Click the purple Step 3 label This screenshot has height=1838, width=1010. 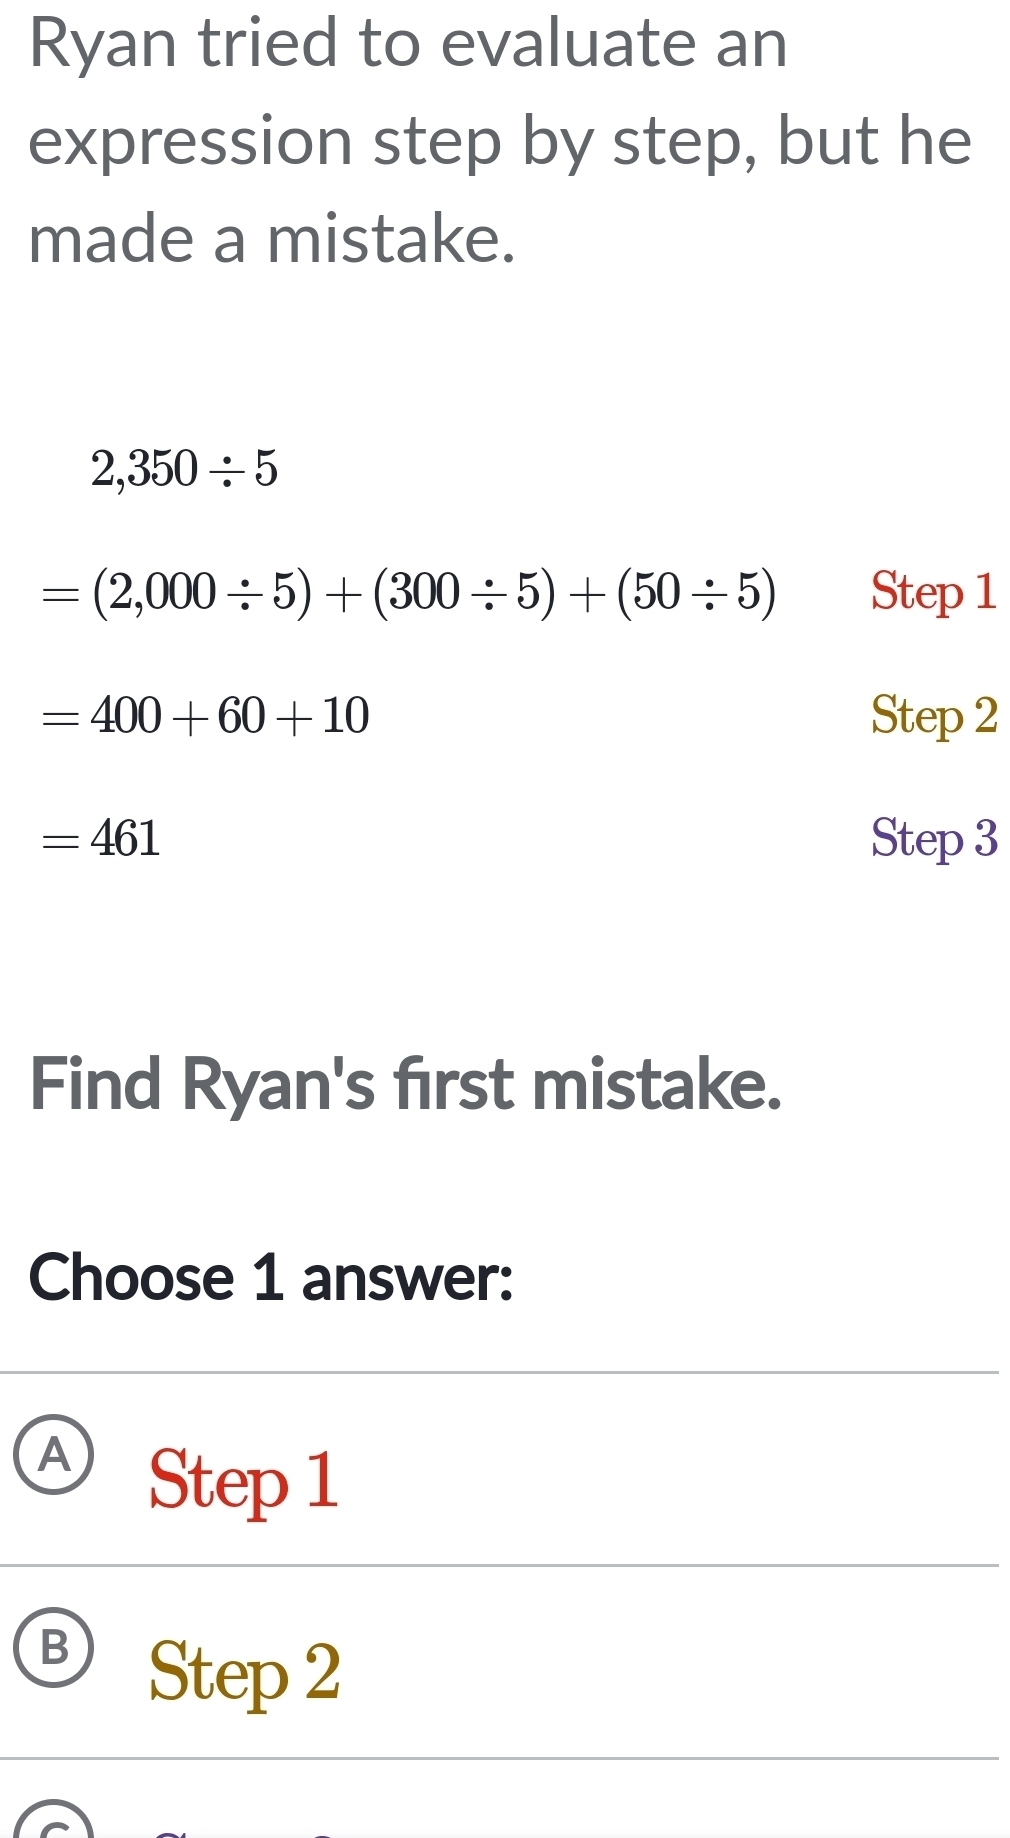(932, 840)
